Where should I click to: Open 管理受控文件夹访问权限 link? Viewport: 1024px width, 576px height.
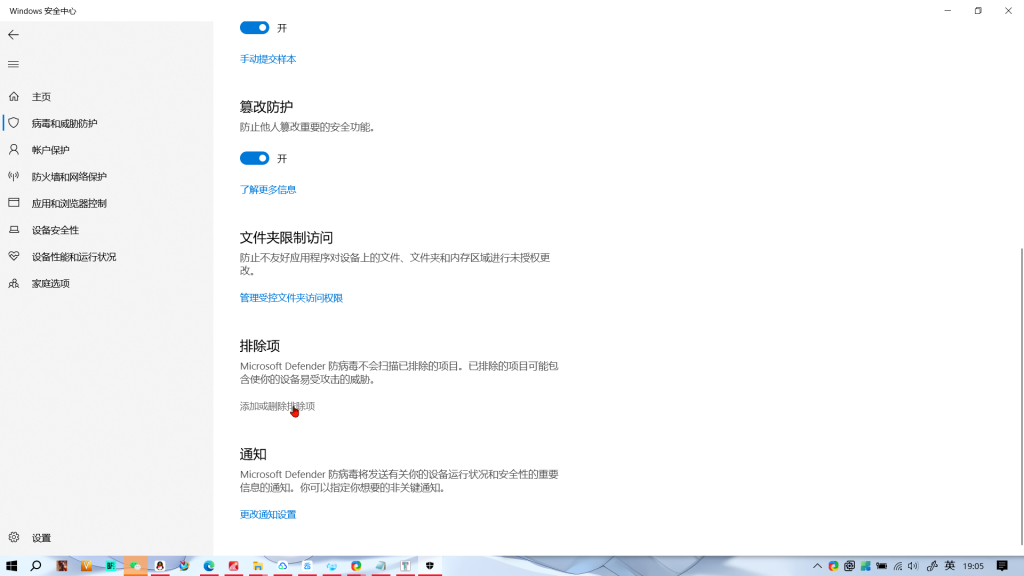coord(291,298)
